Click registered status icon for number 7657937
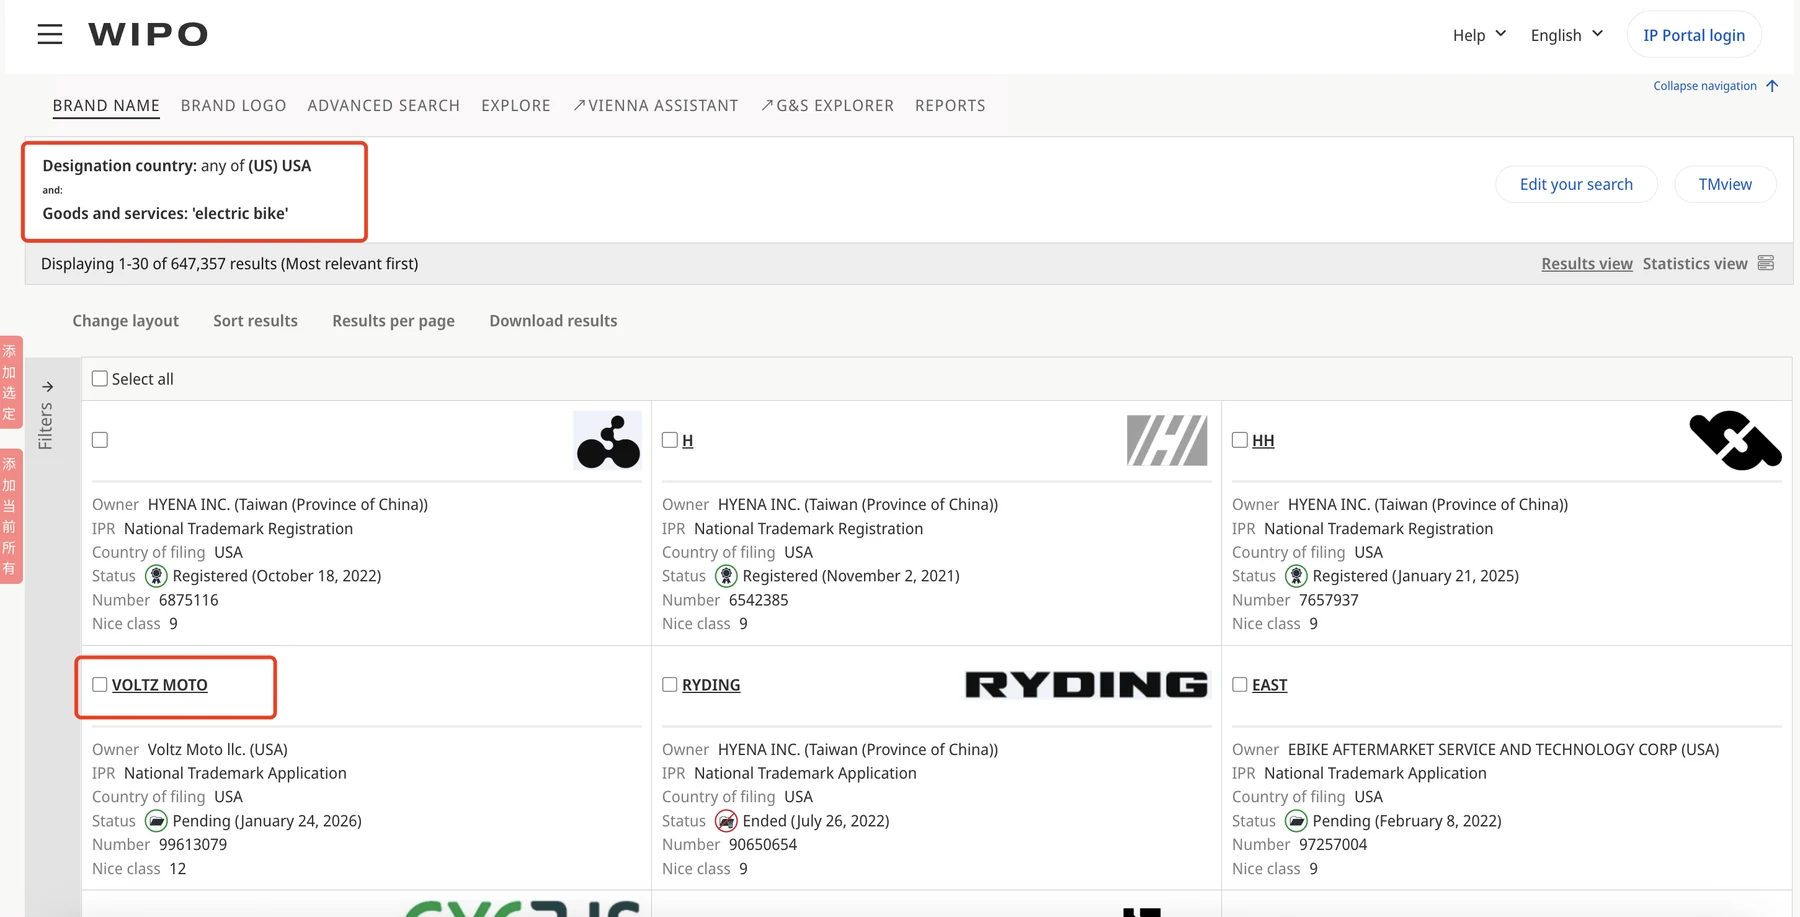Screen dimensions: 1800x917 (1296, 576)
